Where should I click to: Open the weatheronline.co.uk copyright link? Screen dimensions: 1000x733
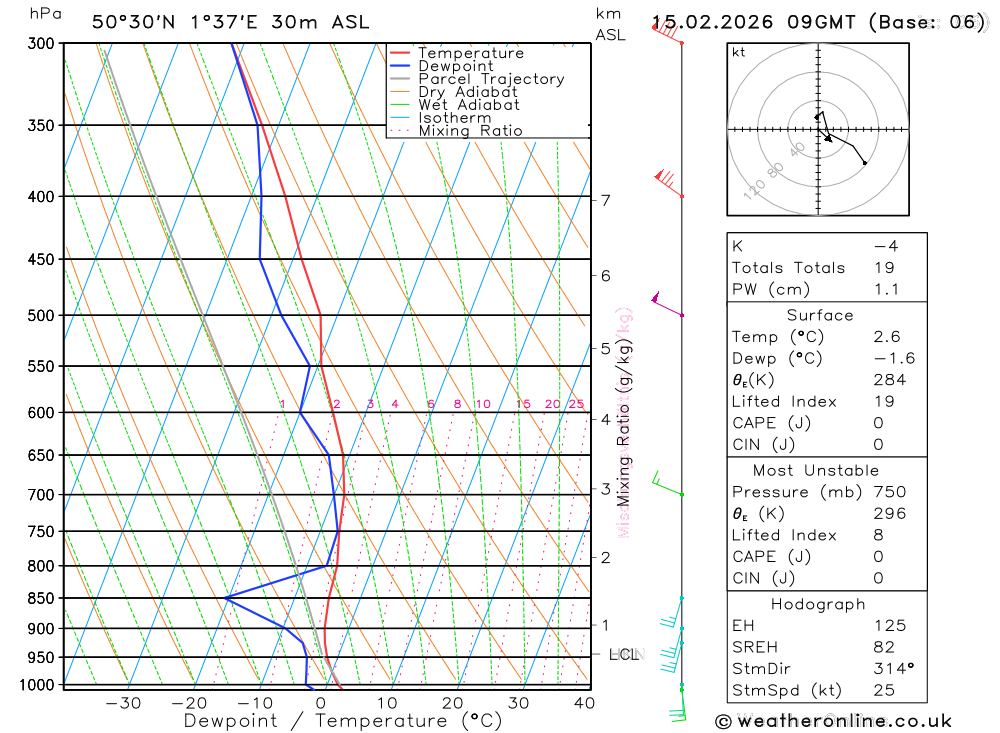pyautogui.click(x=833, y=721)
